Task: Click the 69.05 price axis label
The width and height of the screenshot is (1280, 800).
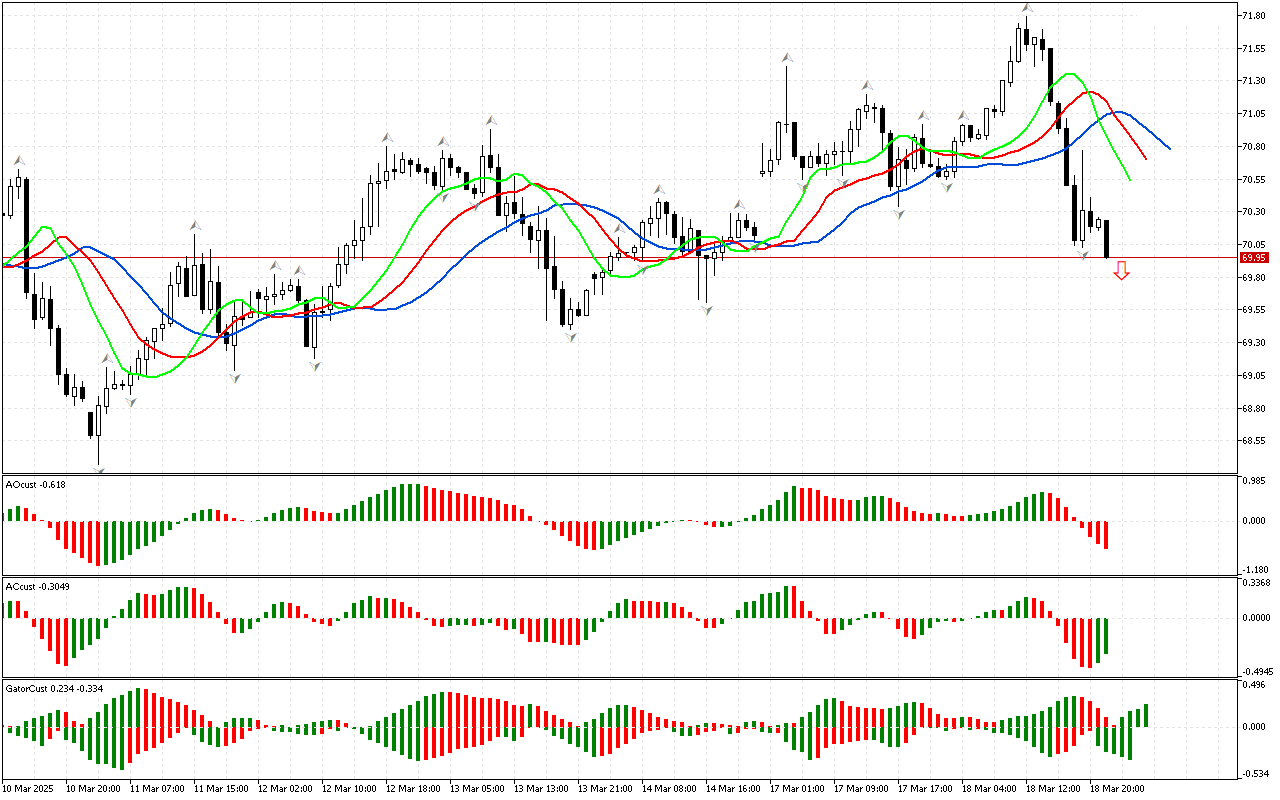Action: click(x=1253, y=376)
